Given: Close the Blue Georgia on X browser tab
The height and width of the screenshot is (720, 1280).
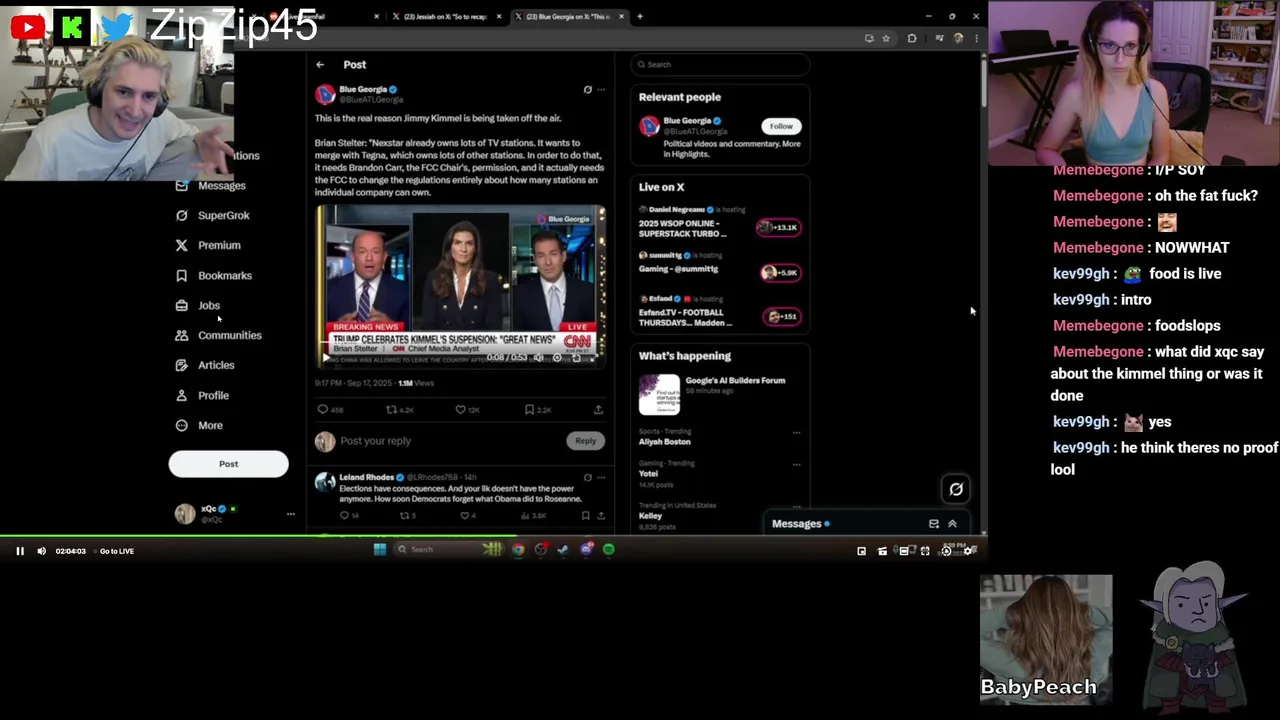Looking at the screenshot, I should pyautogui.click(x=621, y=17).
